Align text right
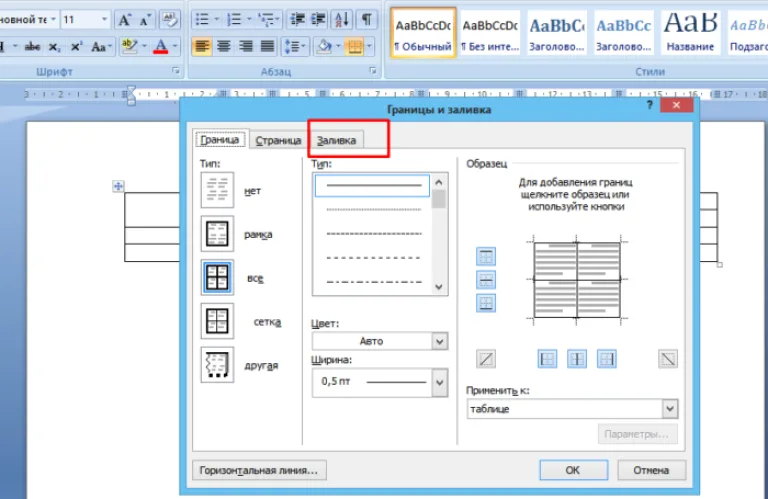The height and width of the screenshot is (499, 768). (x=245, y=47)
